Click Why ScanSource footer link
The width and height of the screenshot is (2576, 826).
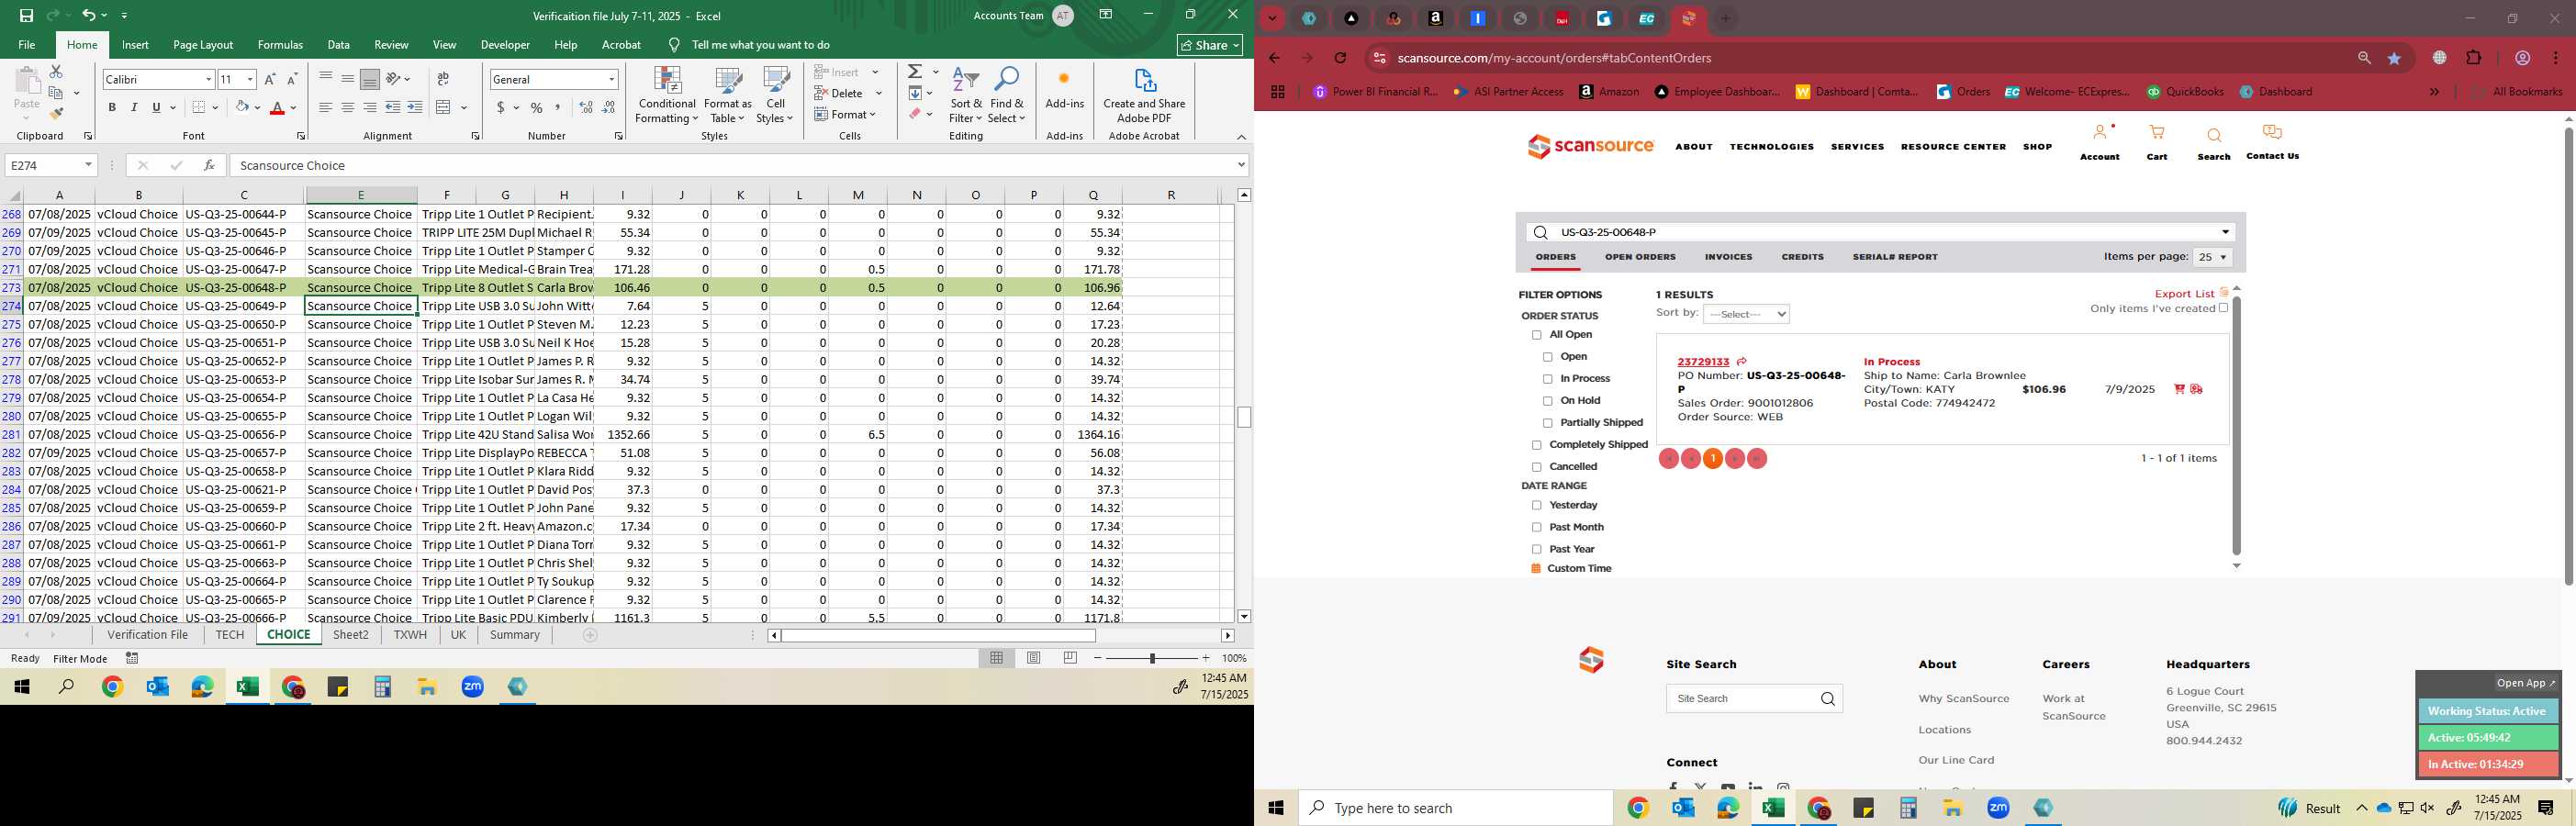1963,699
